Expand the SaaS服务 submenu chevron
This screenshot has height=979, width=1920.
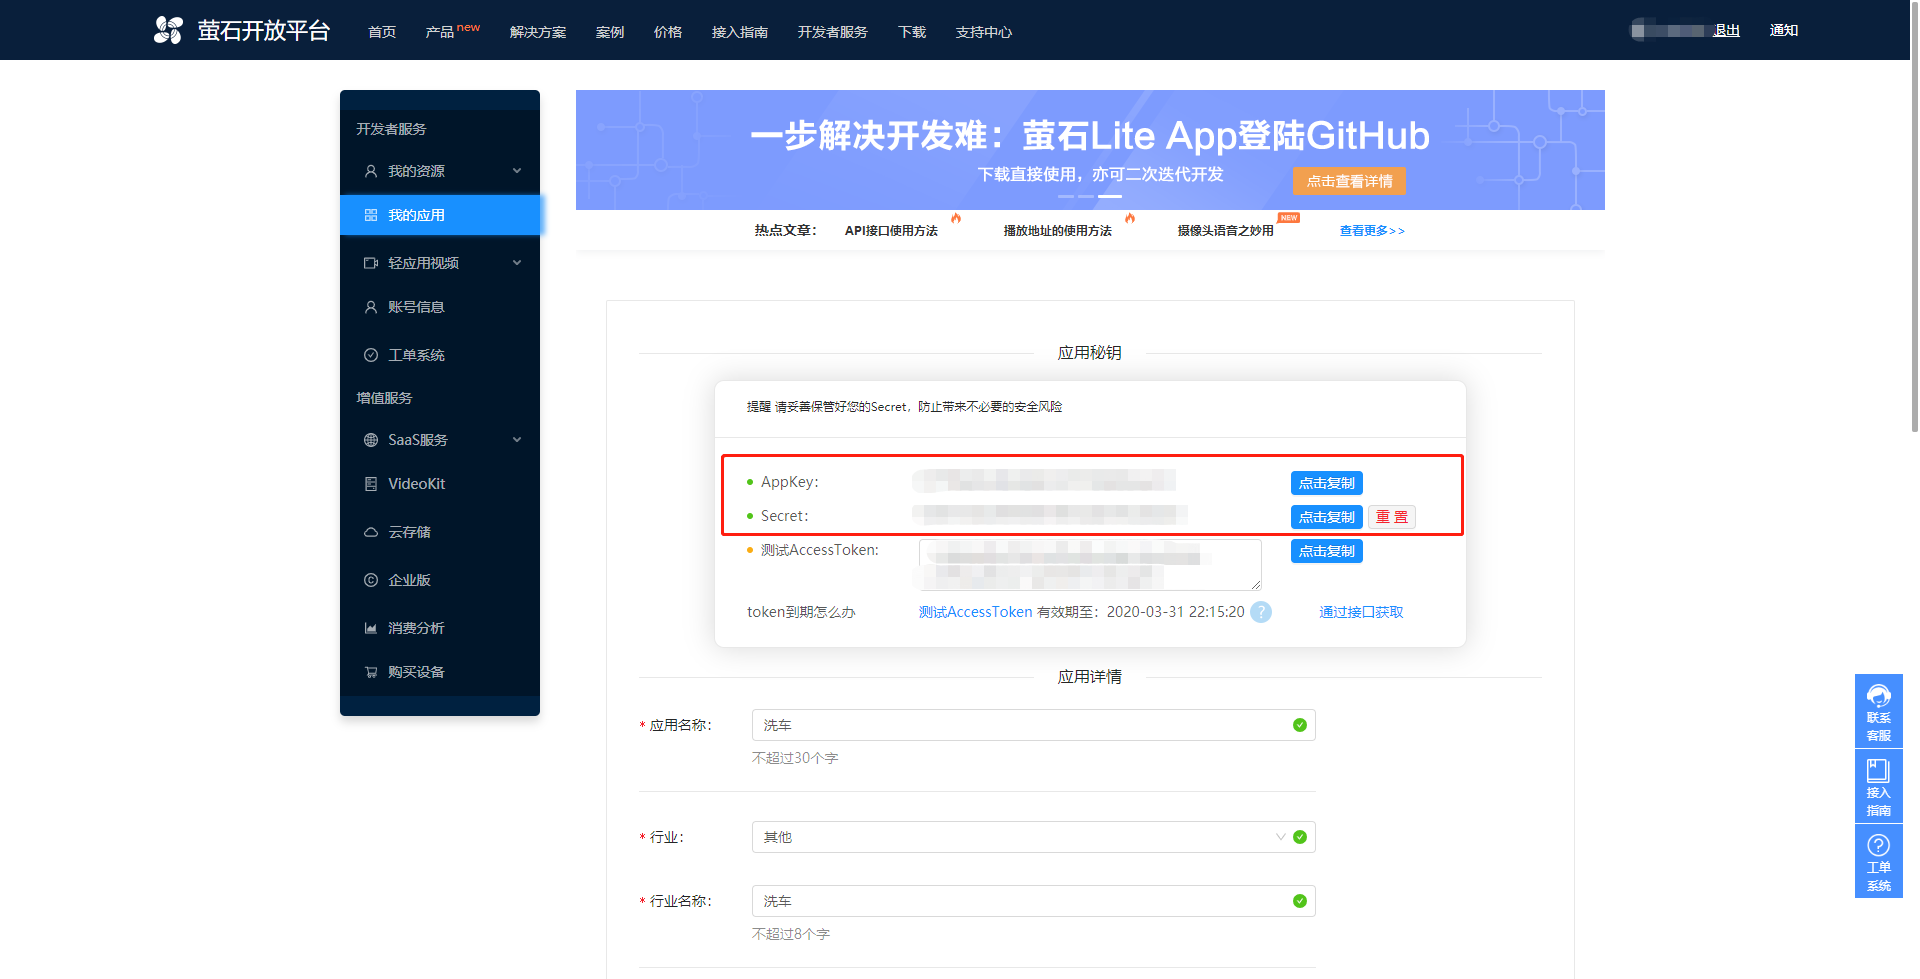517,440
